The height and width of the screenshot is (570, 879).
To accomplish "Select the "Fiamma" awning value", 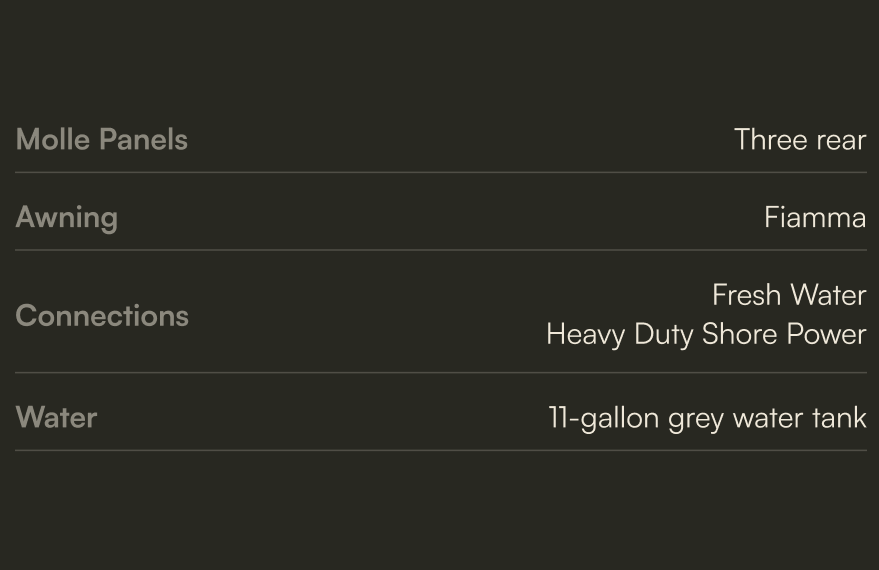I will pos(814,217).
